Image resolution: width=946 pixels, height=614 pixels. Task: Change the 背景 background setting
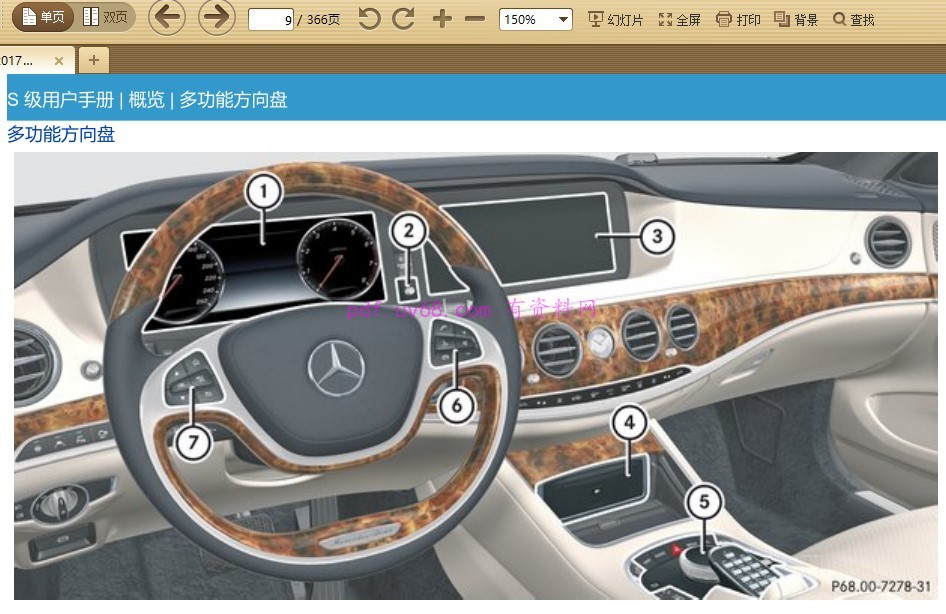tap(796, 18)
